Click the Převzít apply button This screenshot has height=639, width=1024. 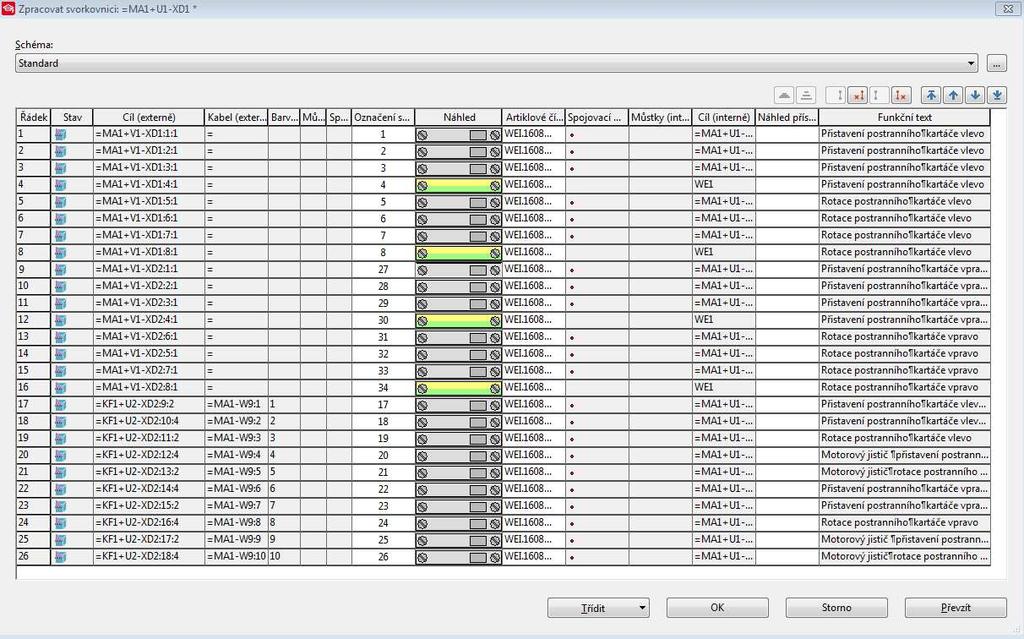(955, 608)
